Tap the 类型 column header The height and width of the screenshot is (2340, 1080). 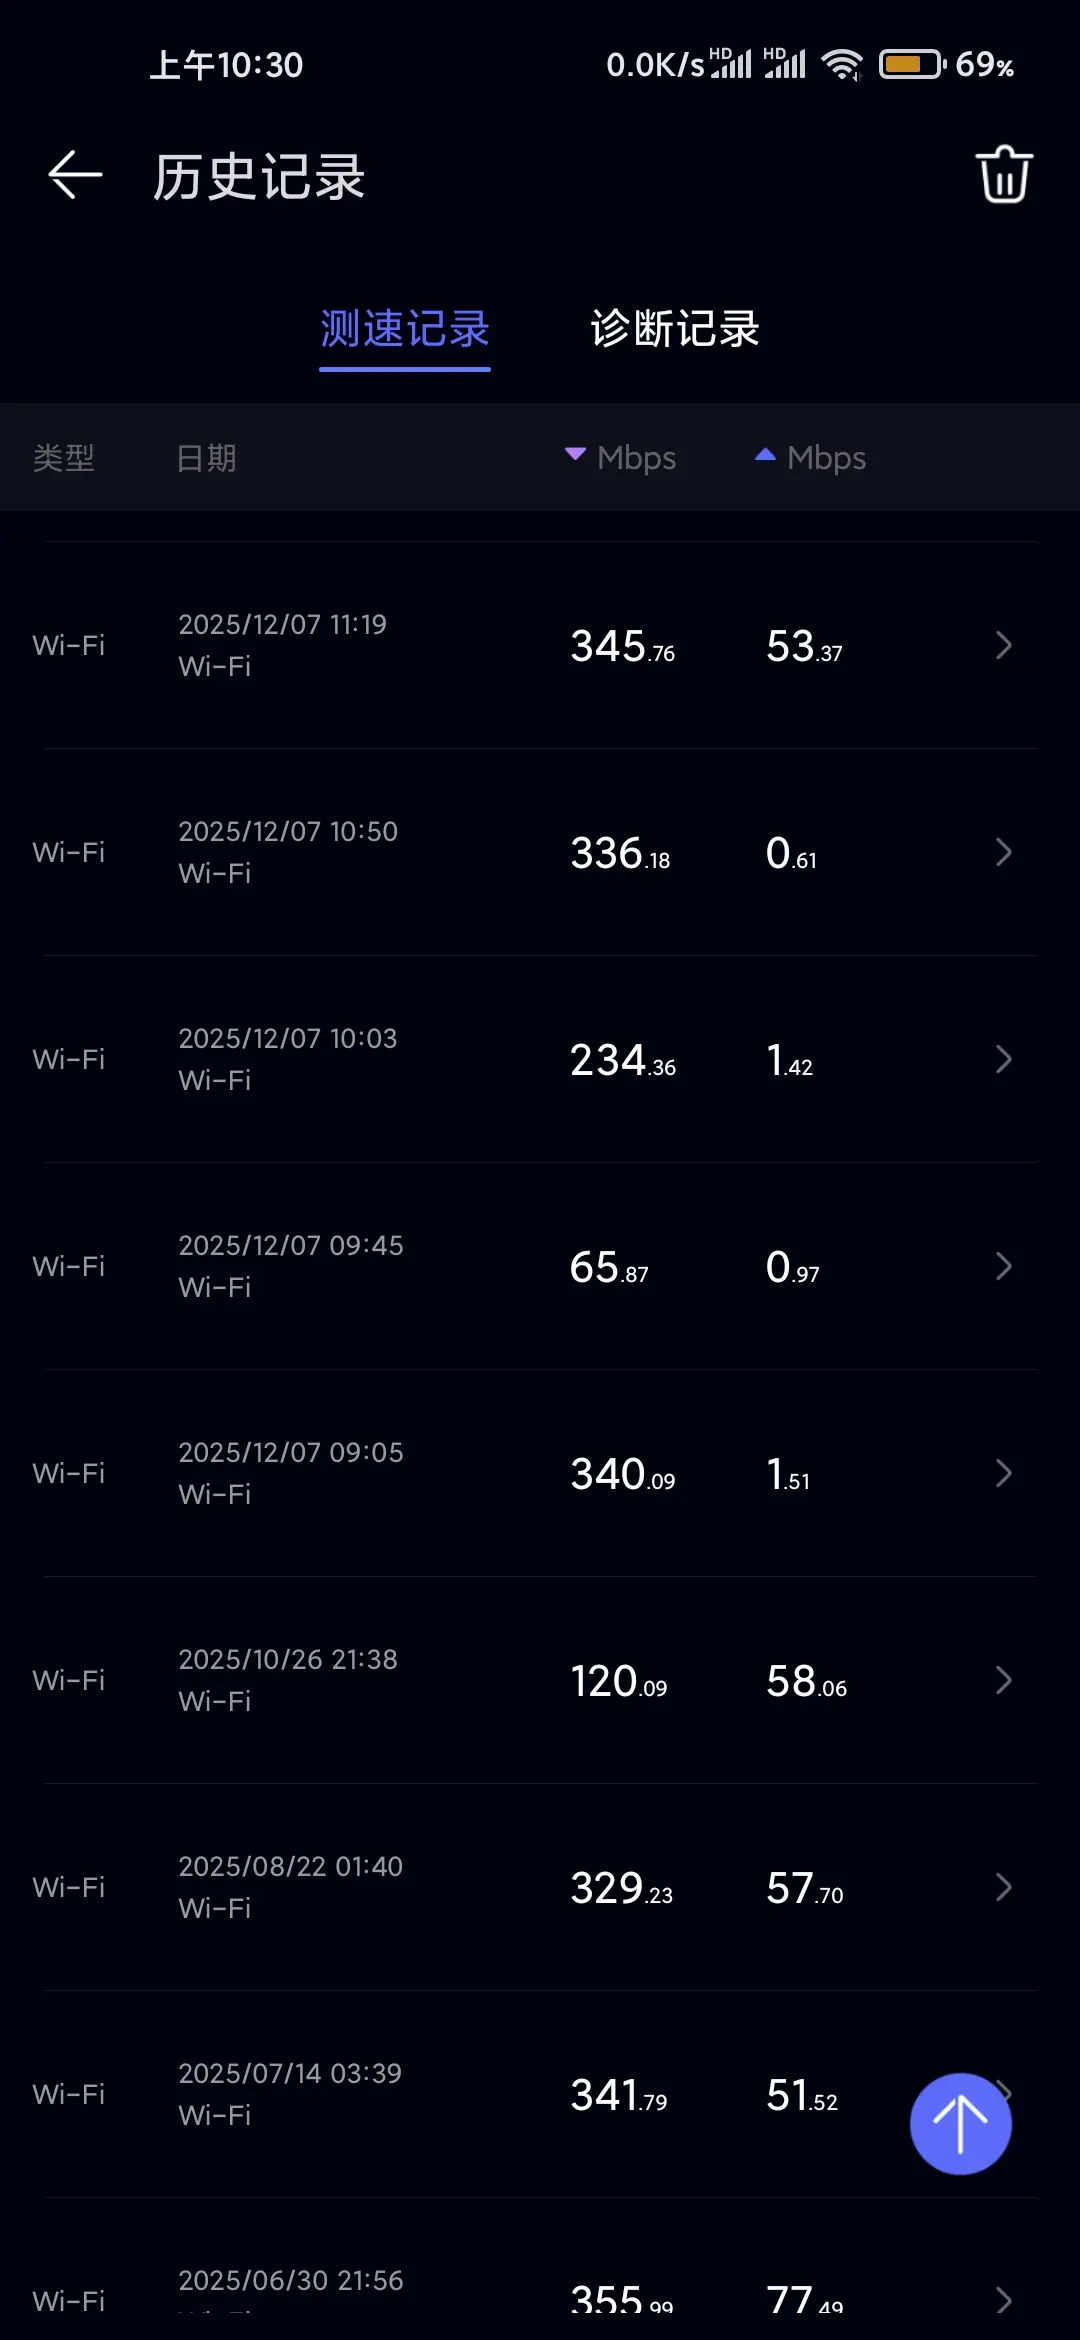pyautogui.click(x=63, y=459)
